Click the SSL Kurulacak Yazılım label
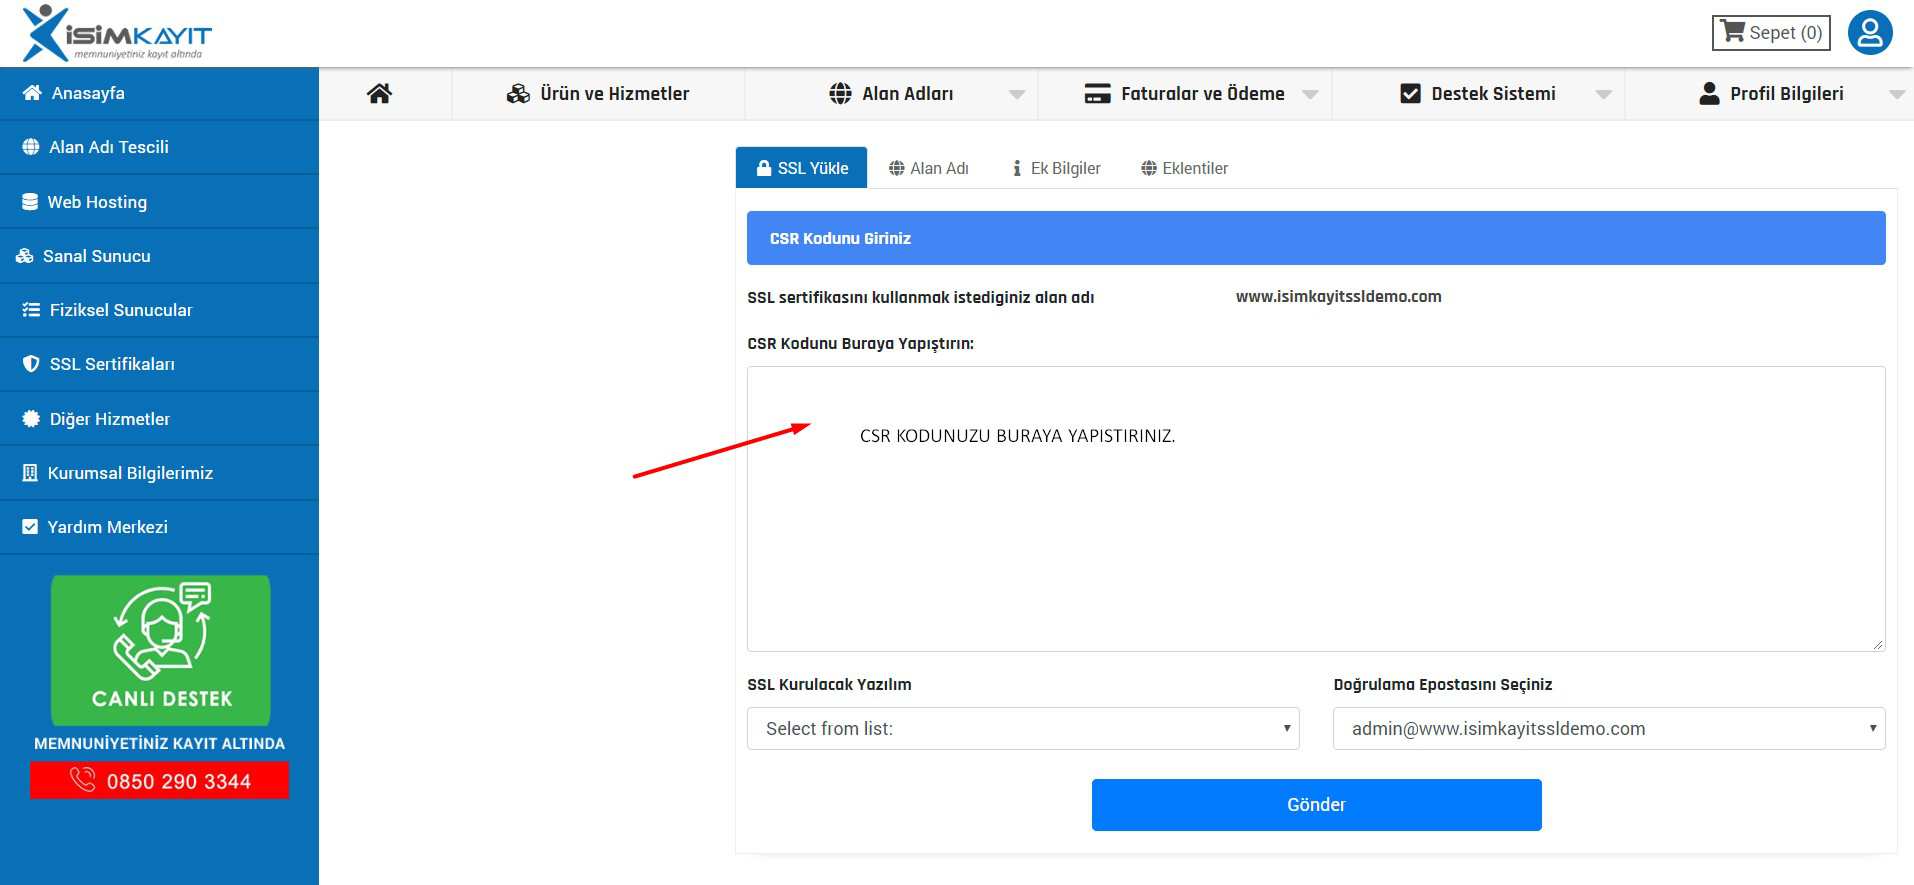 point(829,684)
